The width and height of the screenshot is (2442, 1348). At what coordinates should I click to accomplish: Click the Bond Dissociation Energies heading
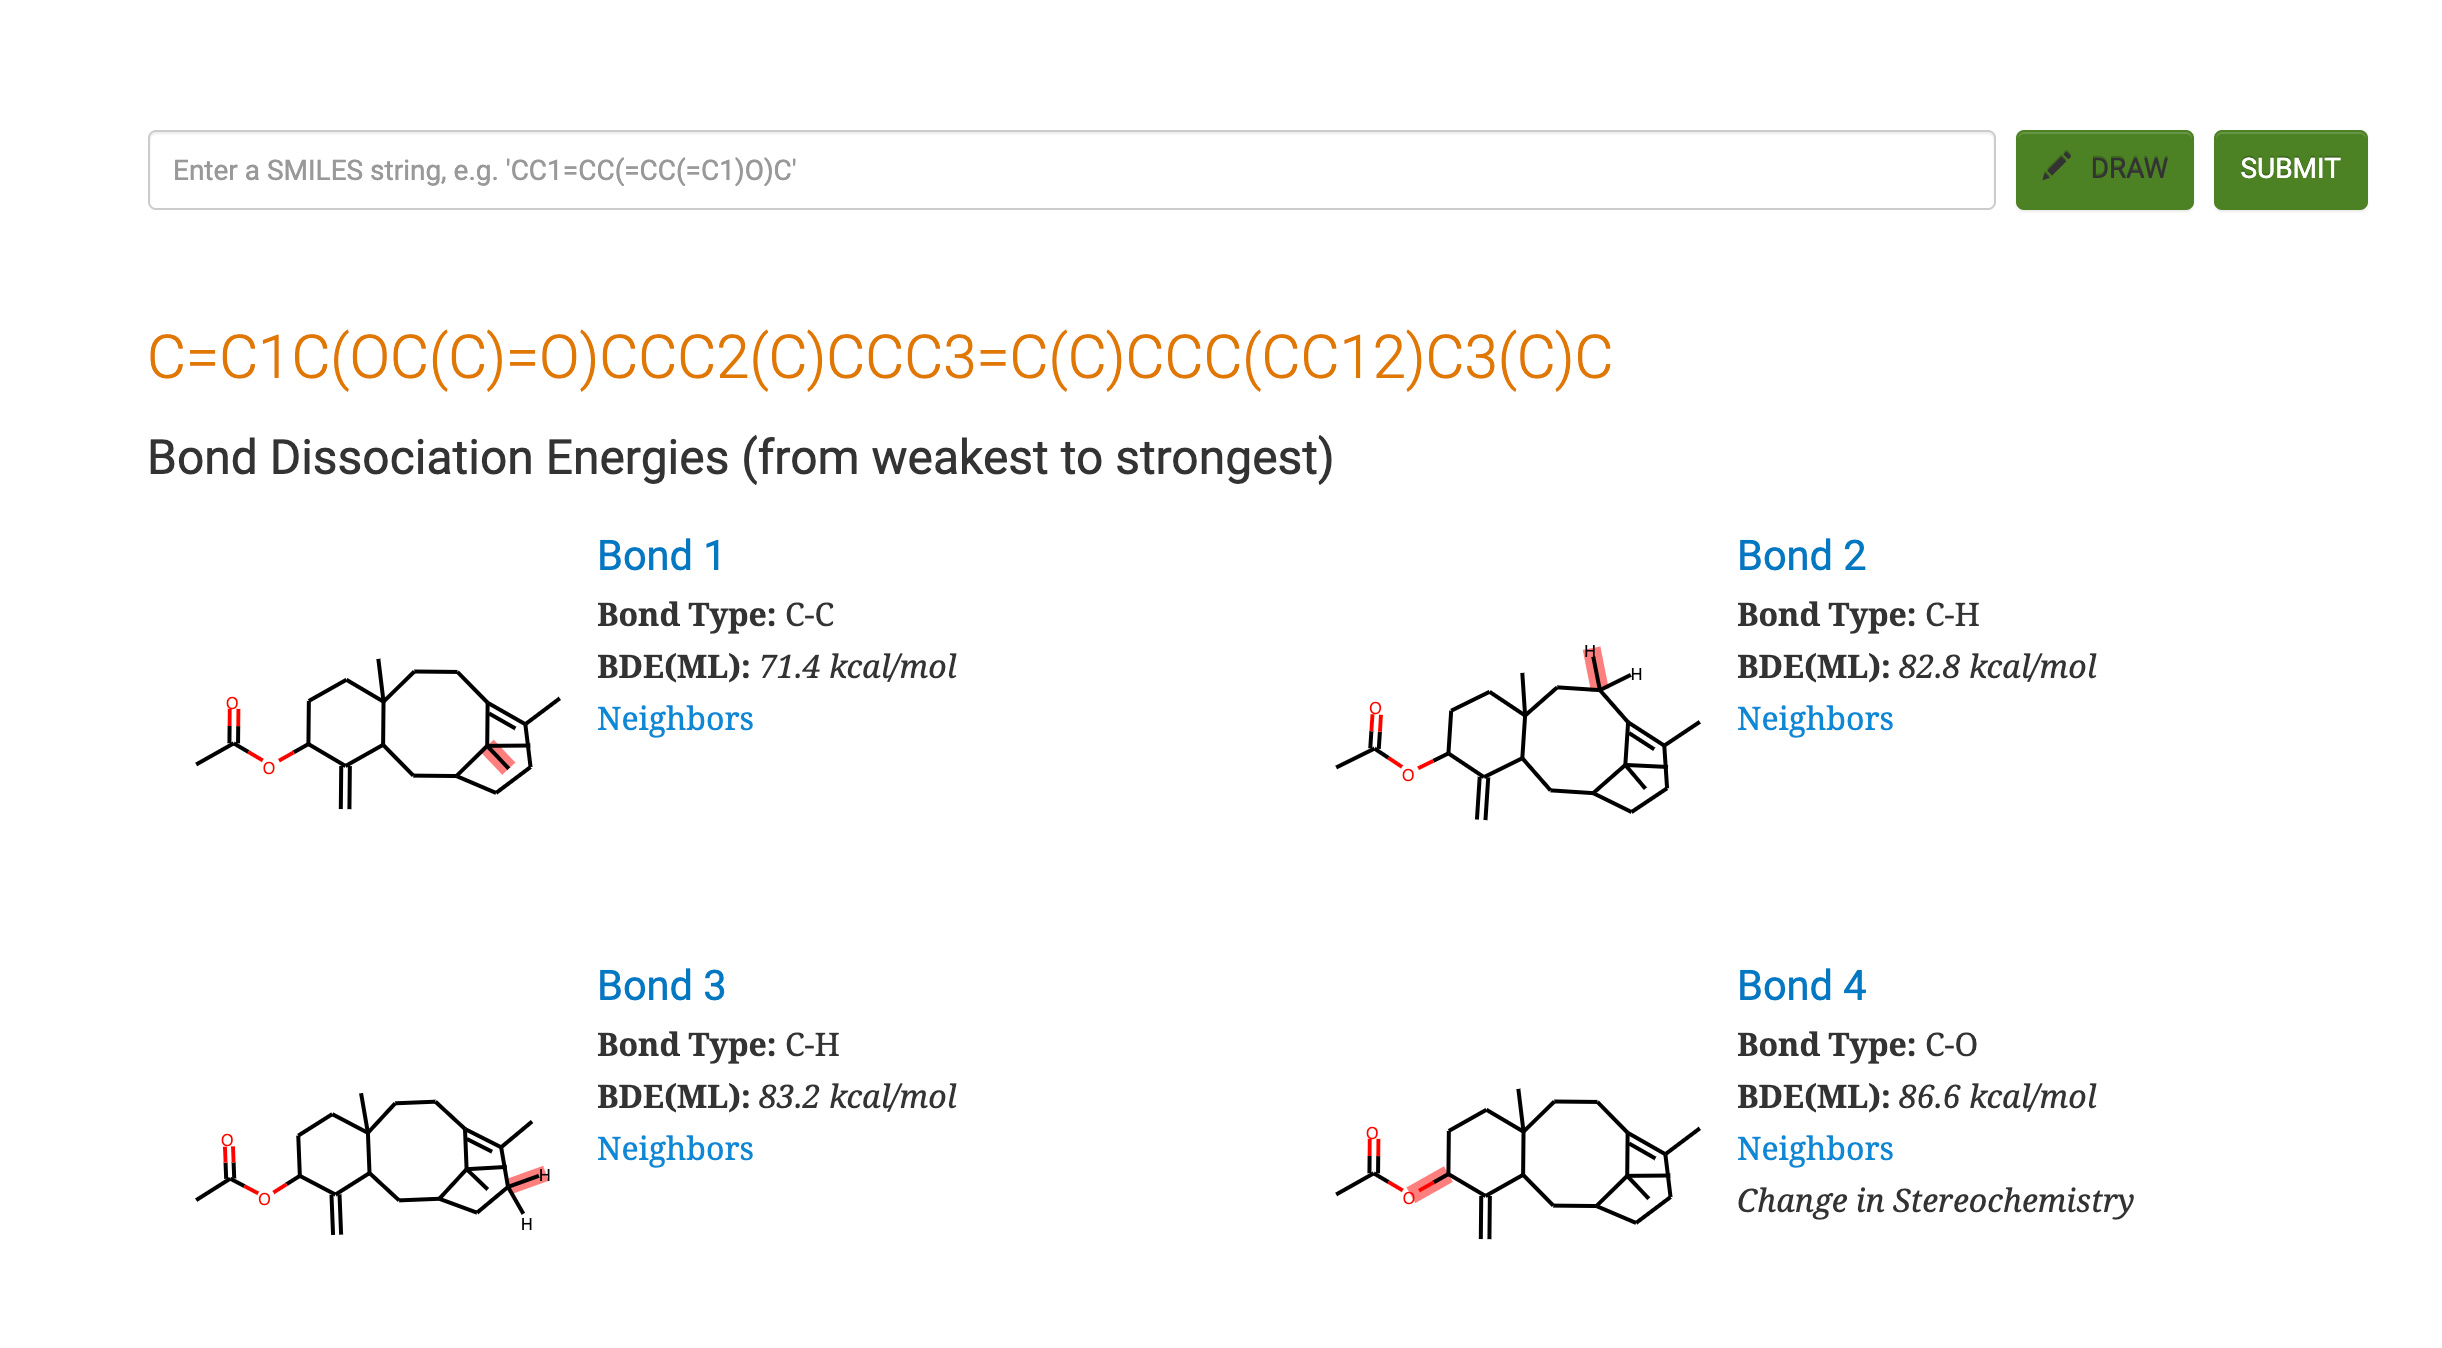(740, 458)
